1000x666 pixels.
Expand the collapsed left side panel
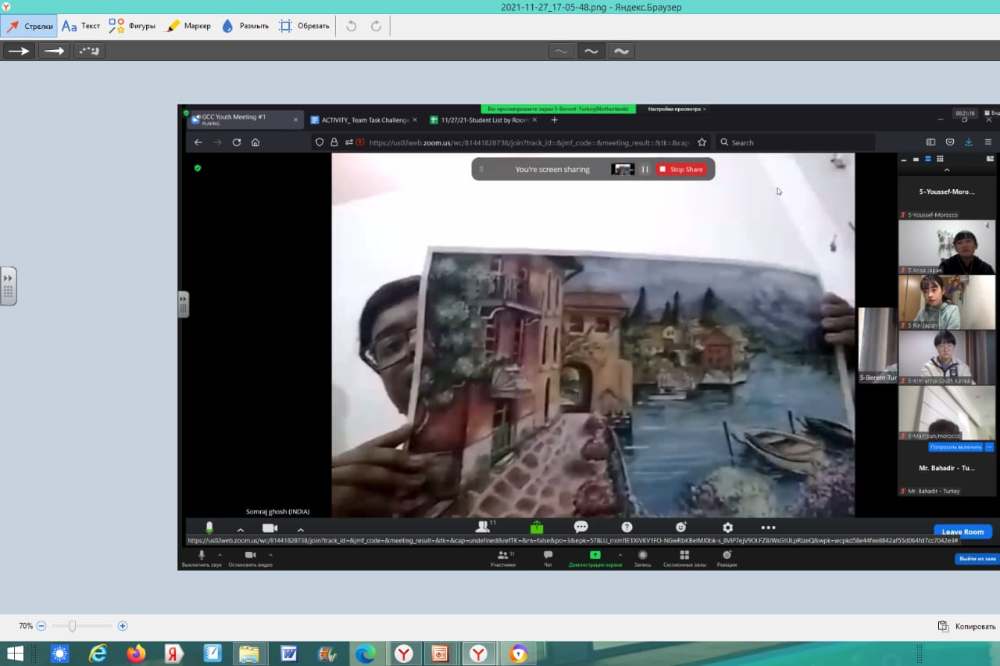pos(8,286)
